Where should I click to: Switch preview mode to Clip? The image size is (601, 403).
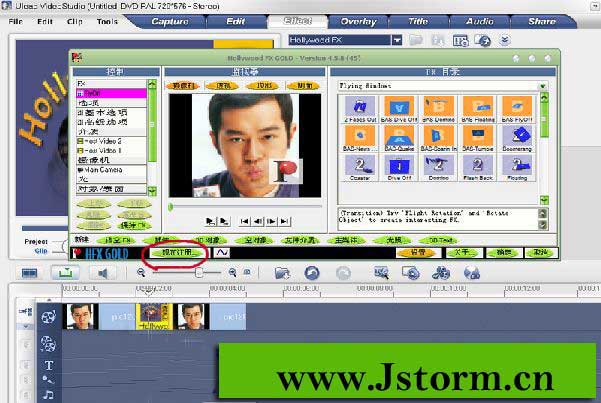coord(41,251)
